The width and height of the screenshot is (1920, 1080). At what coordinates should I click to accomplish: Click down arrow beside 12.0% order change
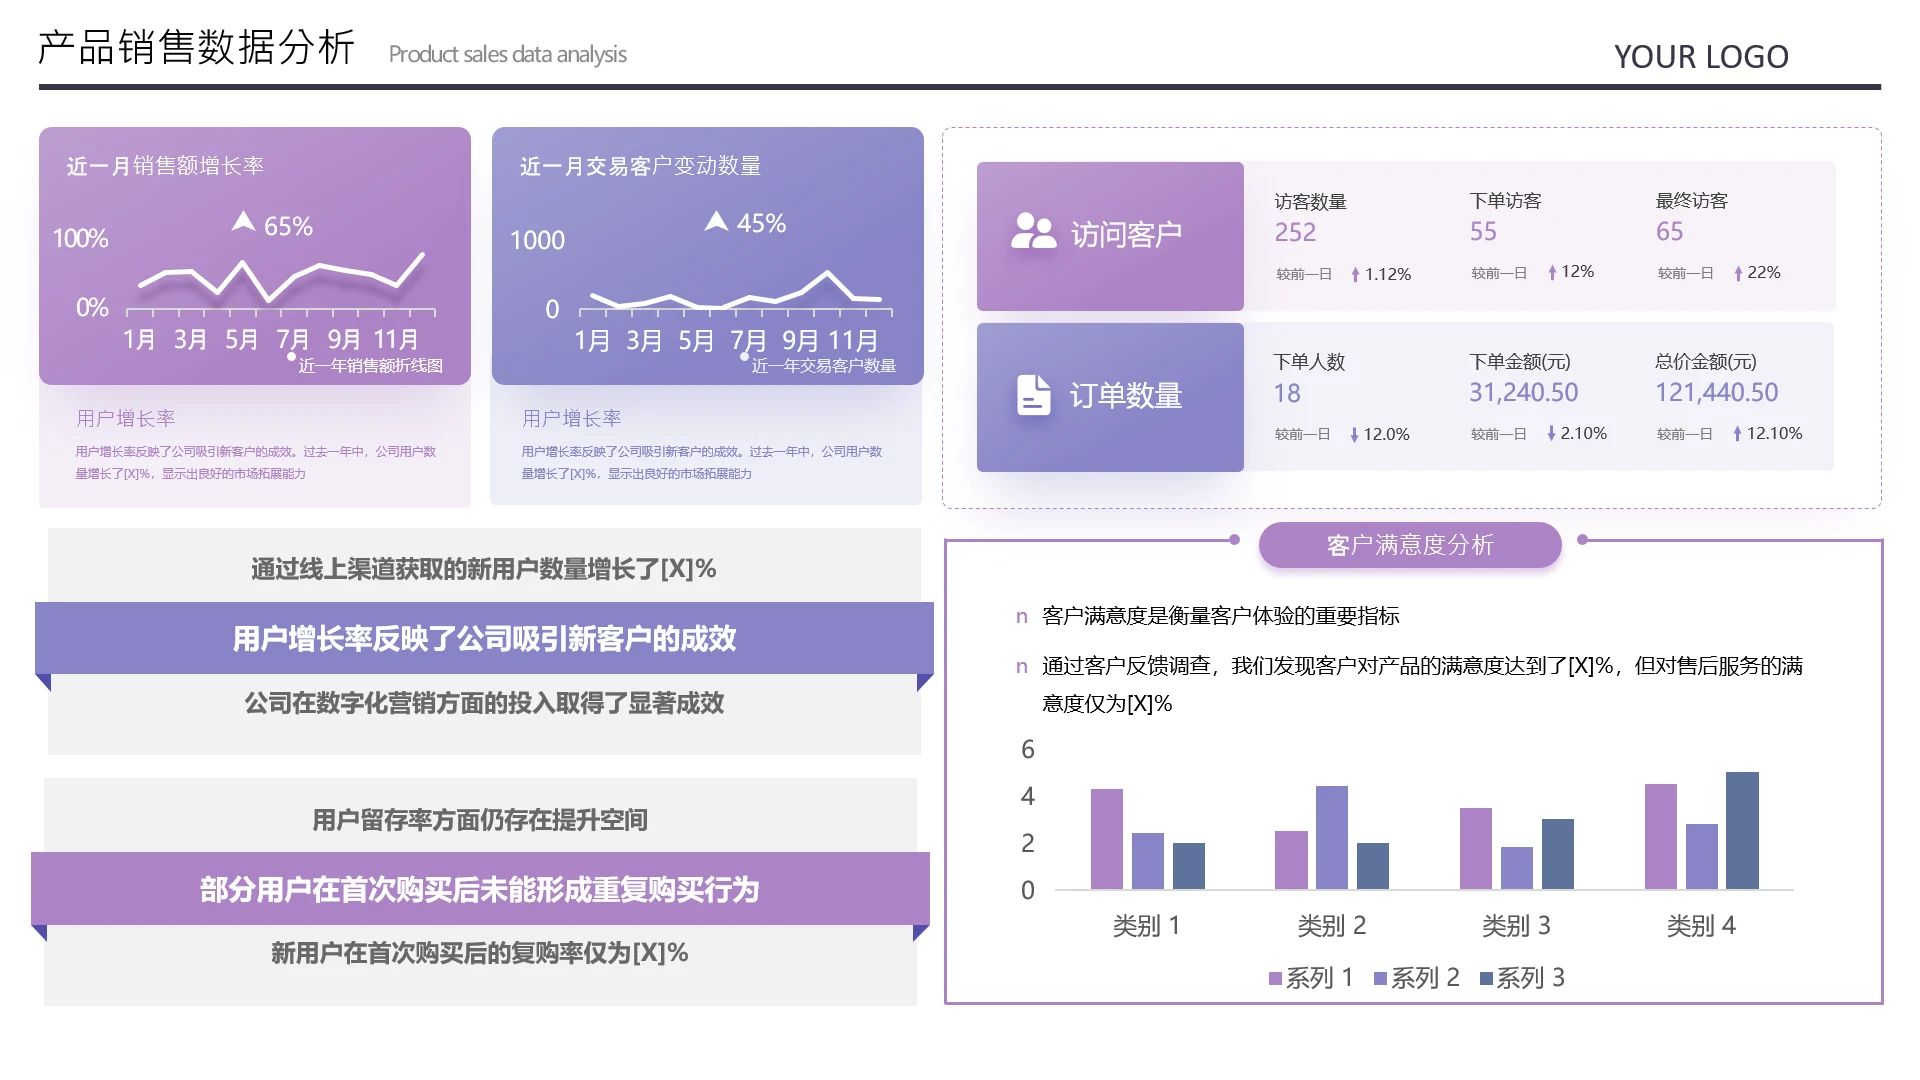1354,435
